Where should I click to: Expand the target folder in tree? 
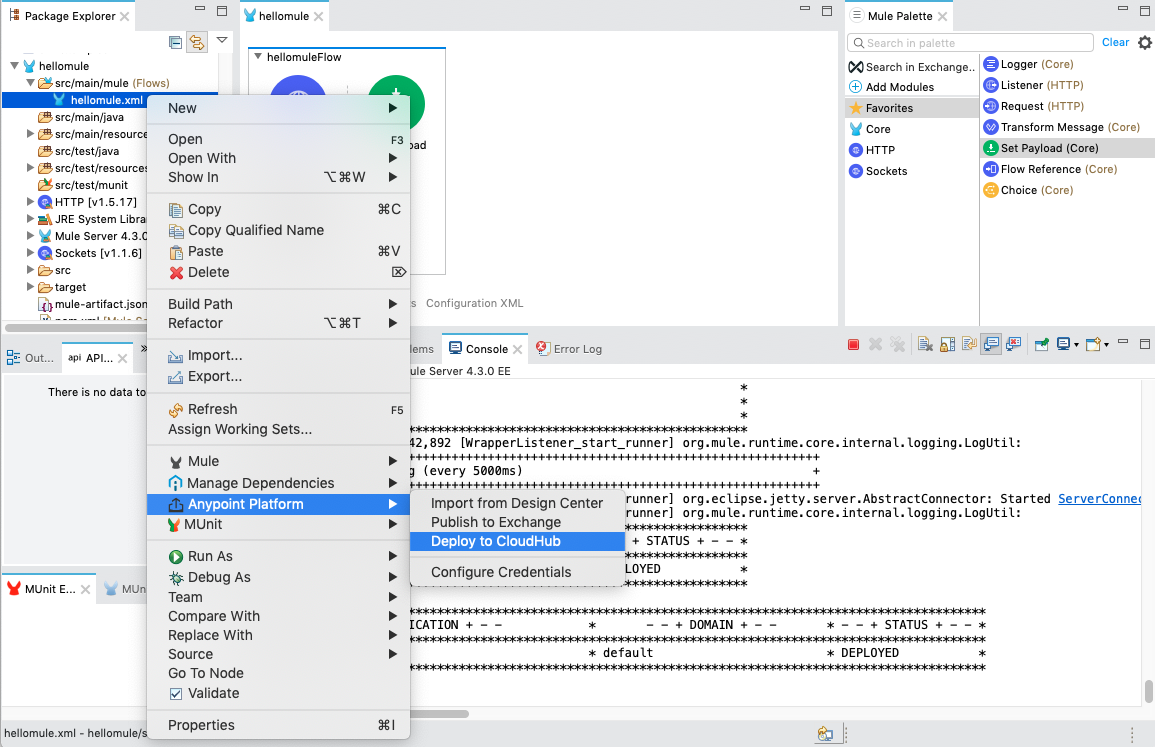pyautogui.click(x=31, y=287)
